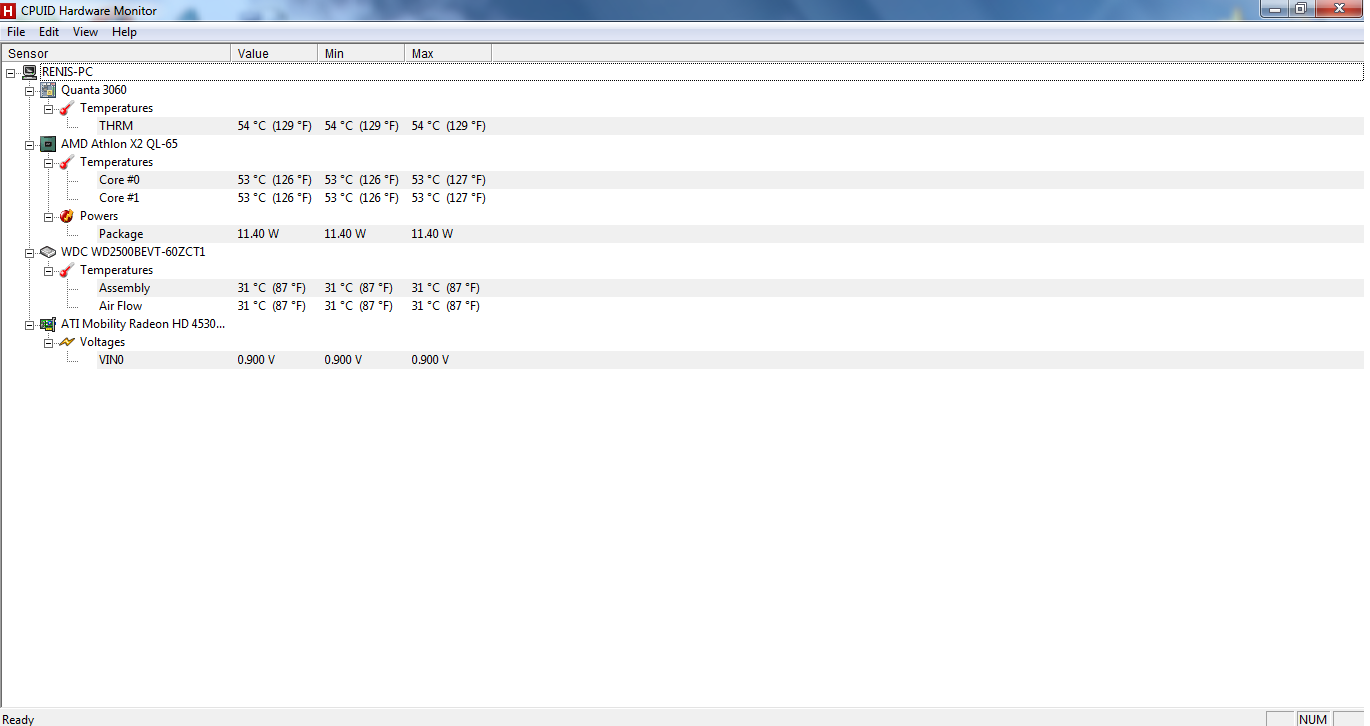The width and height of the screenshot is (1370, 726).
Task: Collapse the Voltages node
Action: point(48,342)
